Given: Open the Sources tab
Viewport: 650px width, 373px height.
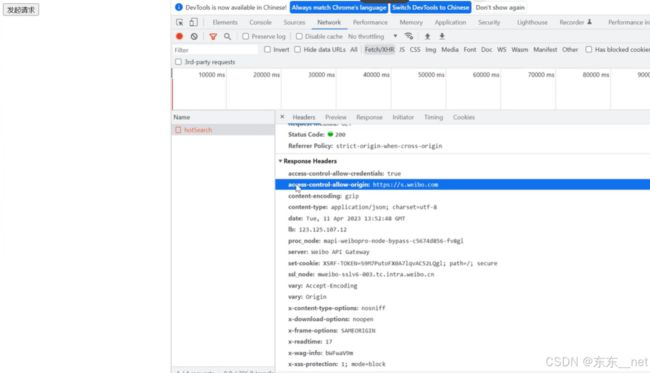Looking at the screenshot, I should (x=294, y=22).
